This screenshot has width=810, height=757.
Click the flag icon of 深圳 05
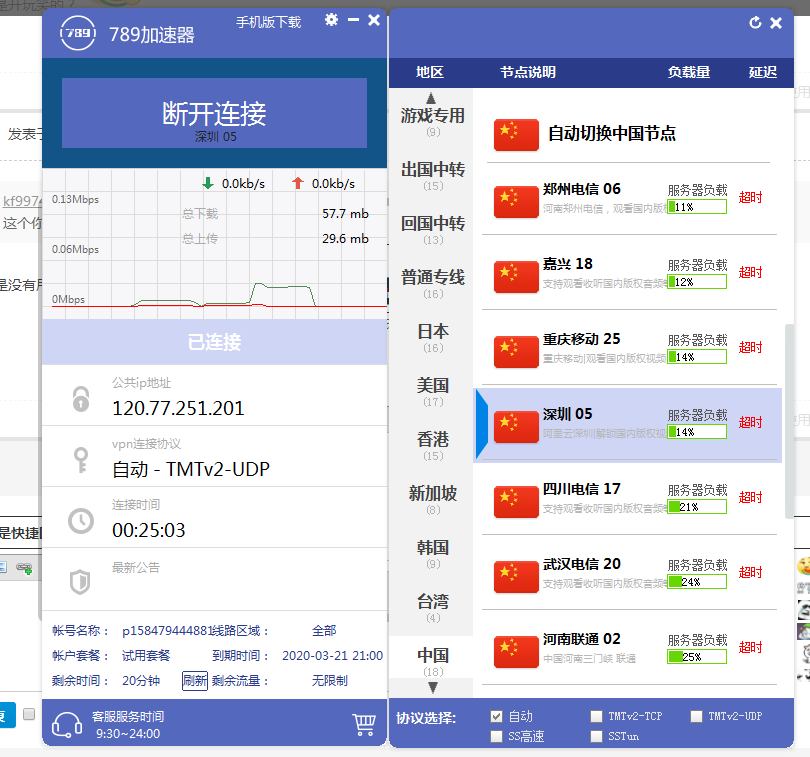516,427
